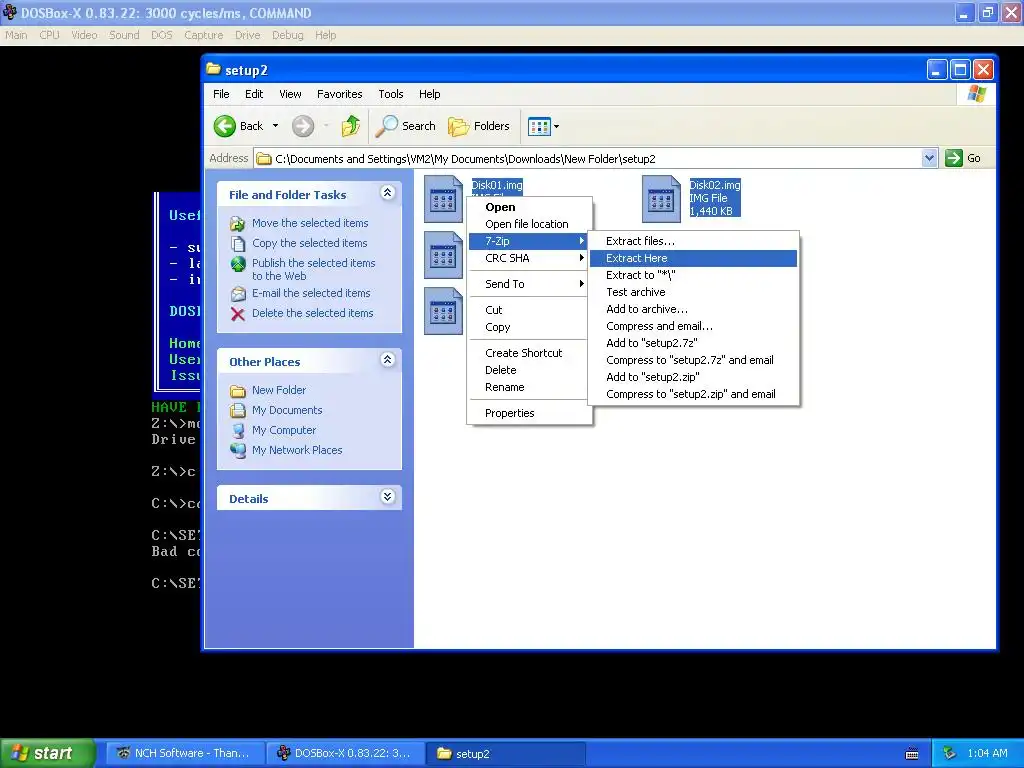Select the Disk01.img file icon
Viewport: 1024px width, 768px height.
tap(443, 199)
